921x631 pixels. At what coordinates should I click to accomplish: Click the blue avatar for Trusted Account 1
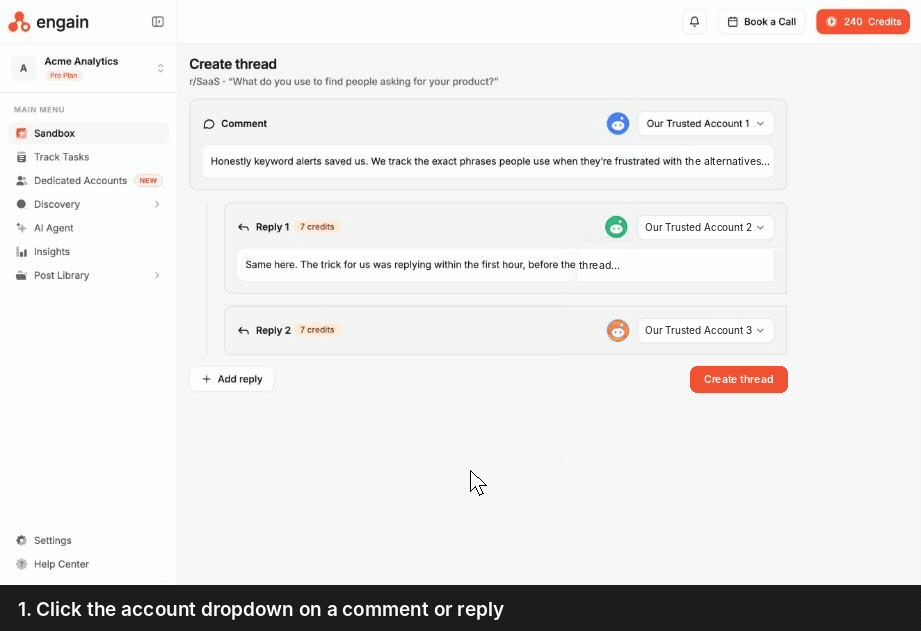coord(618,123)
